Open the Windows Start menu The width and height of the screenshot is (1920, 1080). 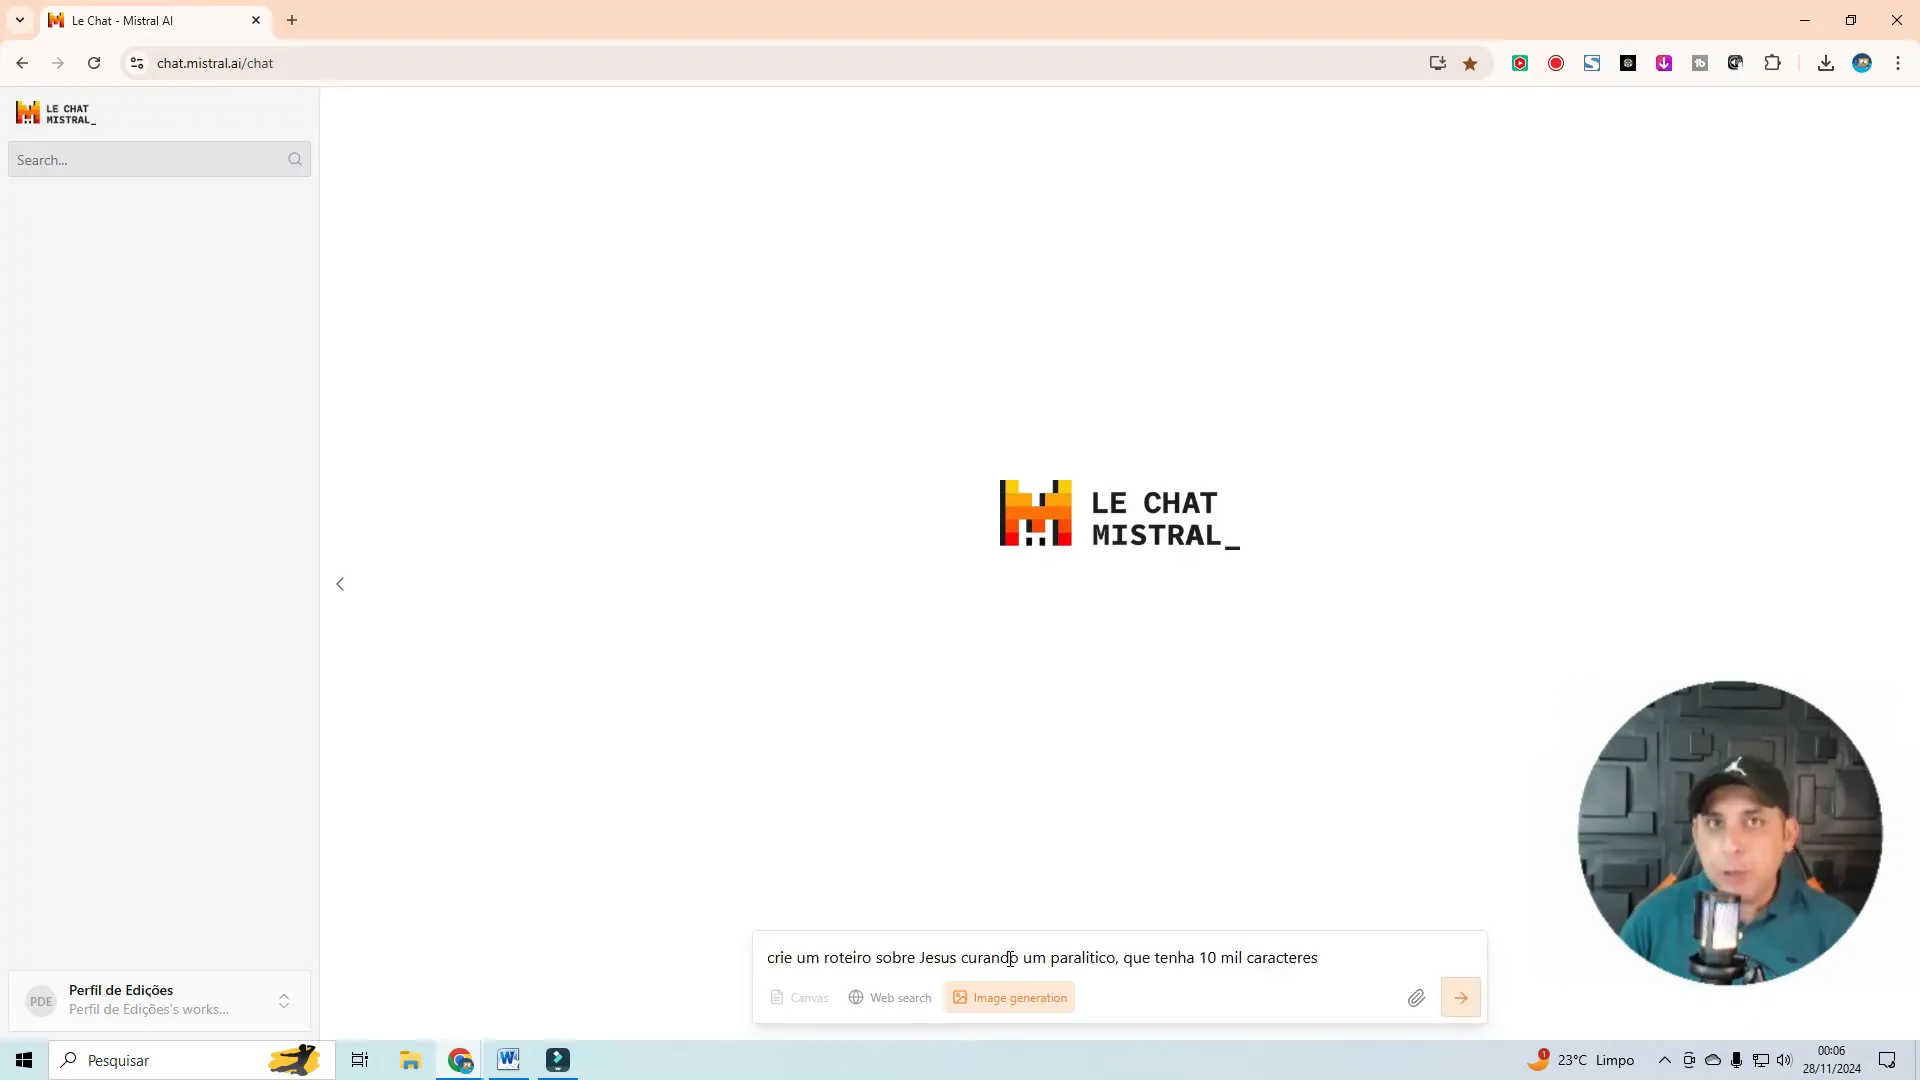click(x=24, y=1060)
